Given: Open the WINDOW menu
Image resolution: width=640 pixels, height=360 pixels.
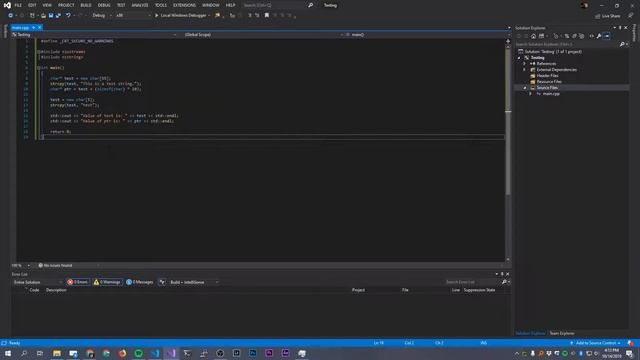Looking at the screenshot, I should pyautogui.click(x=211, y=5).
